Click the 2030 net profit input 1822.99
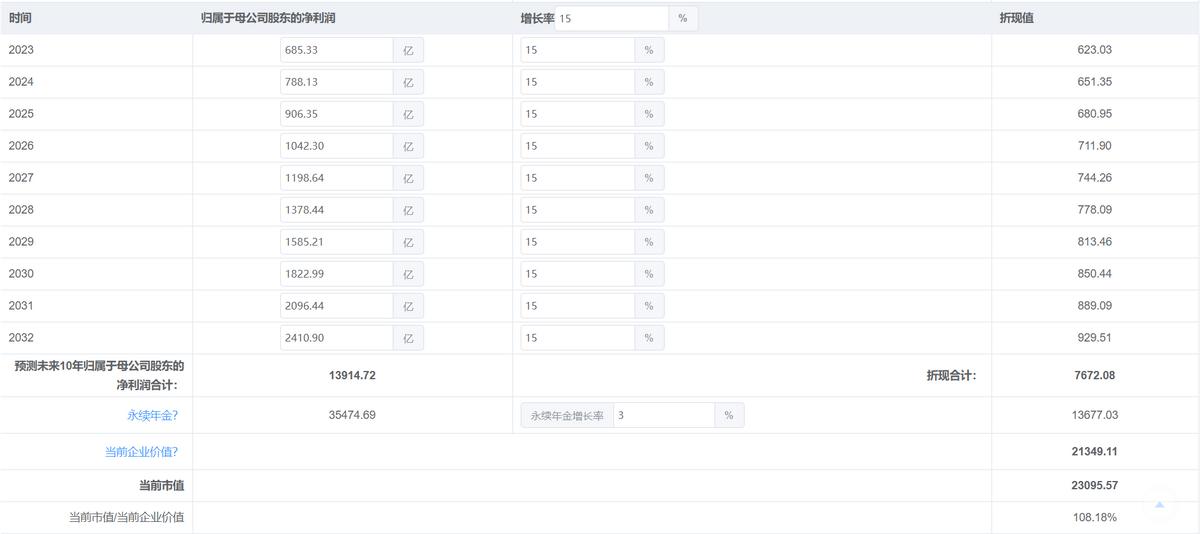 336,274
